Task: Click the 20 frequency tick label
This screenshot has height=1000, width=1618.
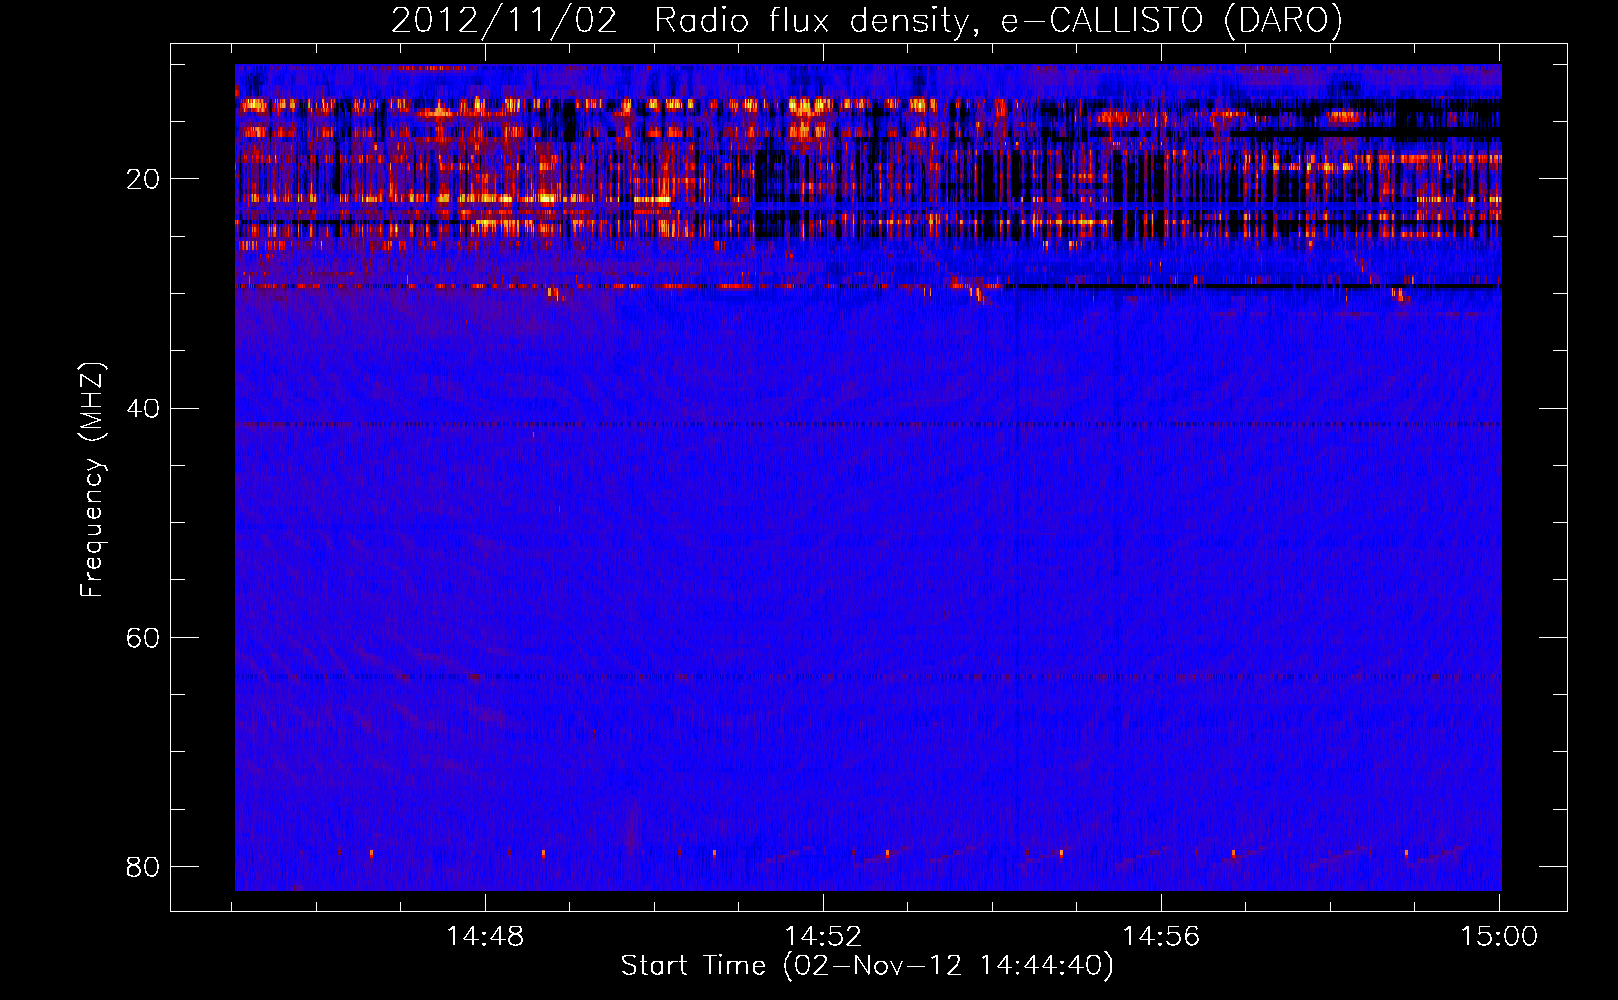Action: pos(143,179)
